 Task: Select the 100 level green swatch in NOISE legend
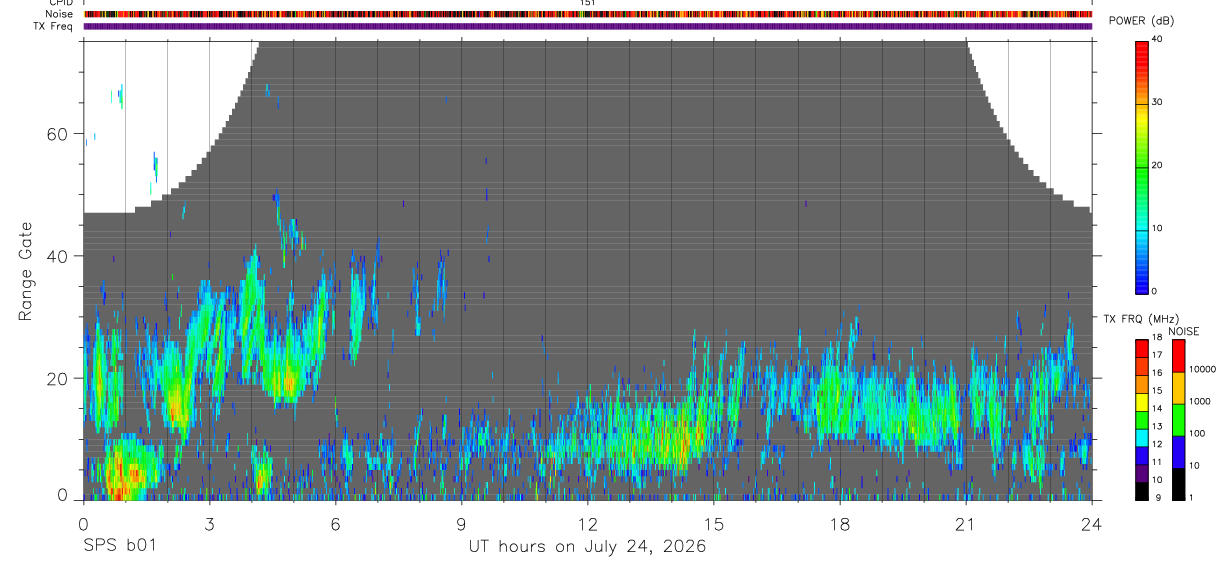(1178, 419)
